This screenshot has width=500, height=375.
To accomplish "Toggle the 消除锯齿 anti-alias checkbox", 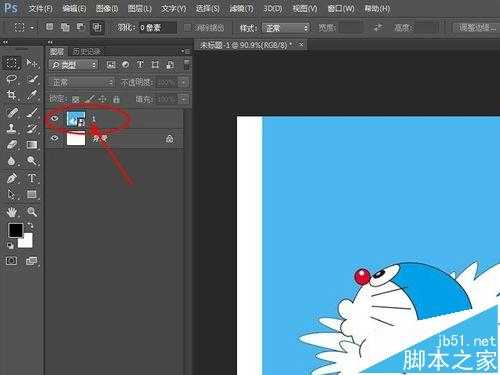I will (187, 28).
